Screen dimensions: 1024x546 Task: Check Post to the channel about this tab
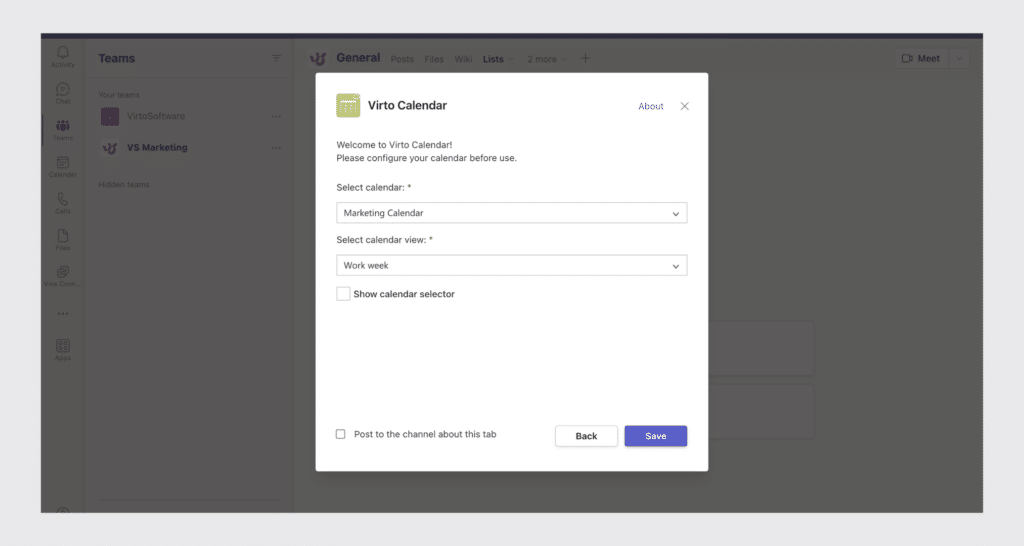341,434
